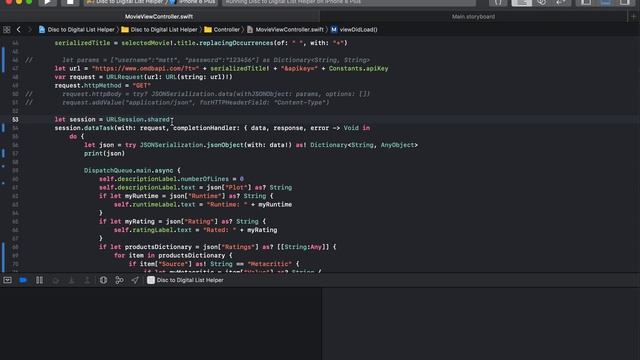This screenshot has width=640, height=360.
Task: Click 'DispatchQueue.main.async {' line
Action: 132,171
